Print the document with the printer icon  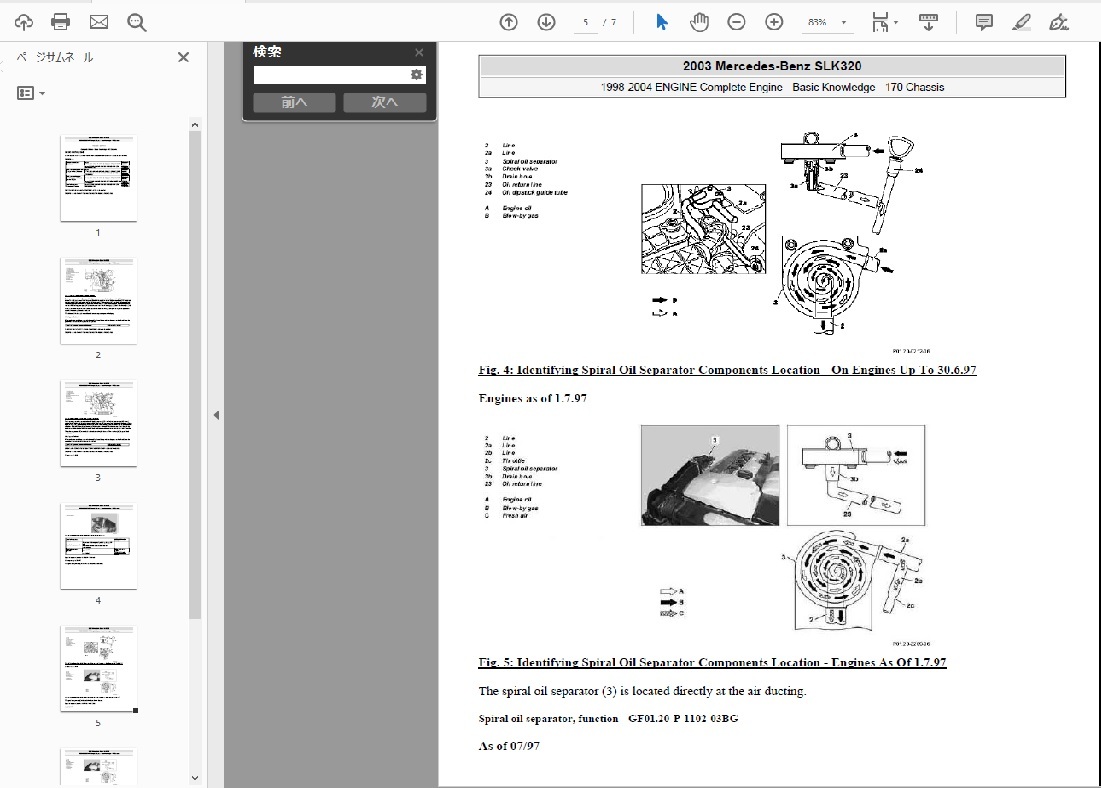tap(61, 22)
